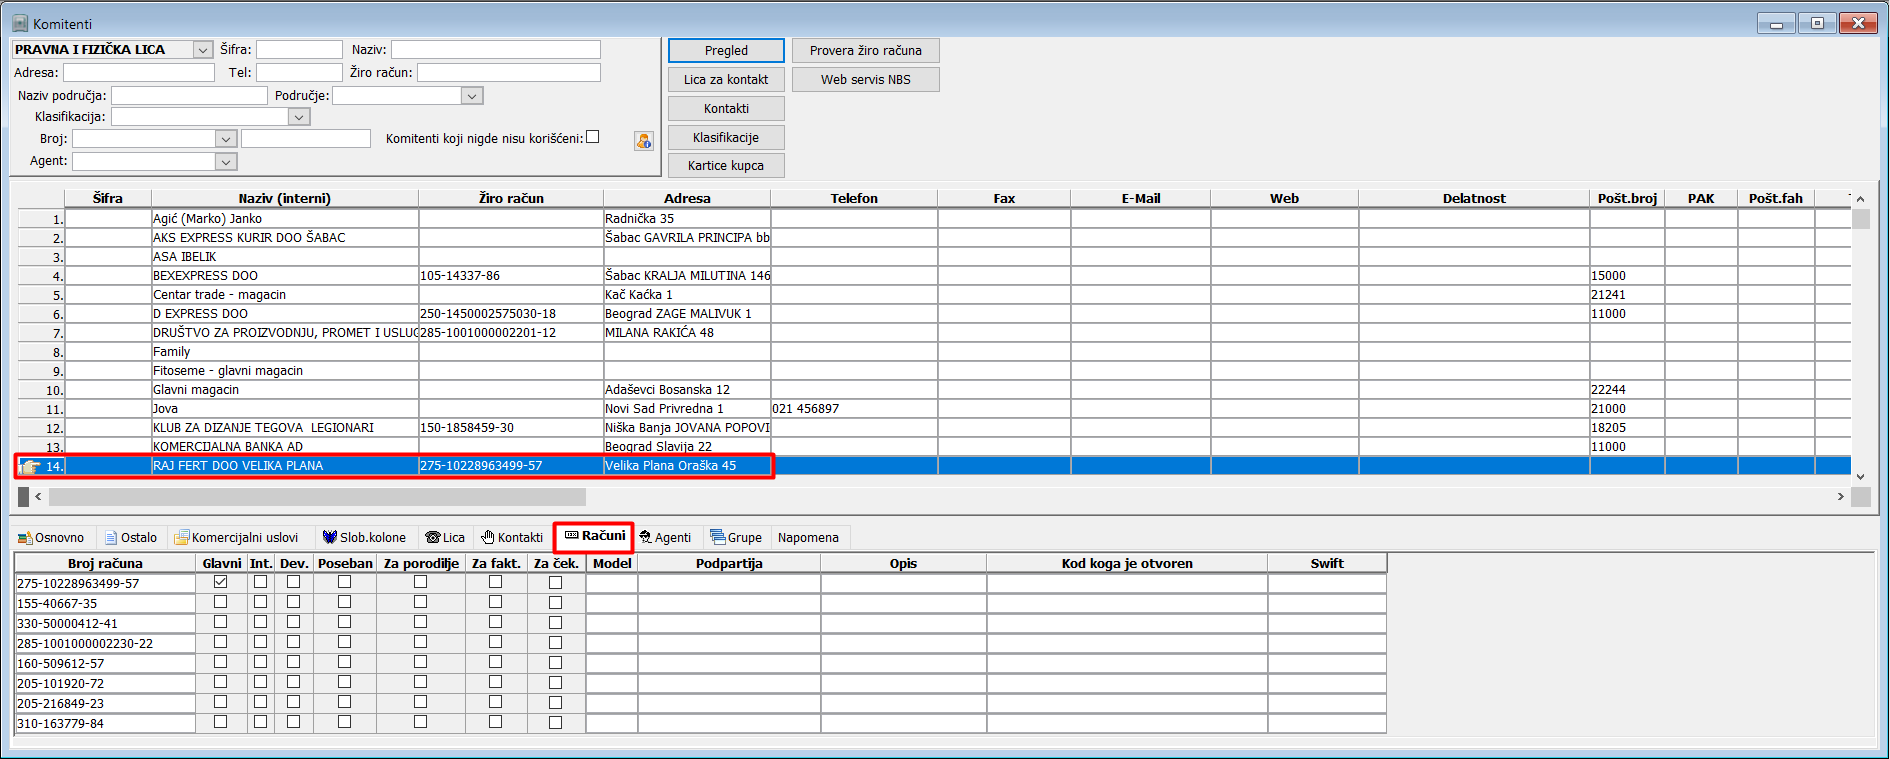Check Glavni for account 155-40667-35
1890x759 pixels.
220,602
